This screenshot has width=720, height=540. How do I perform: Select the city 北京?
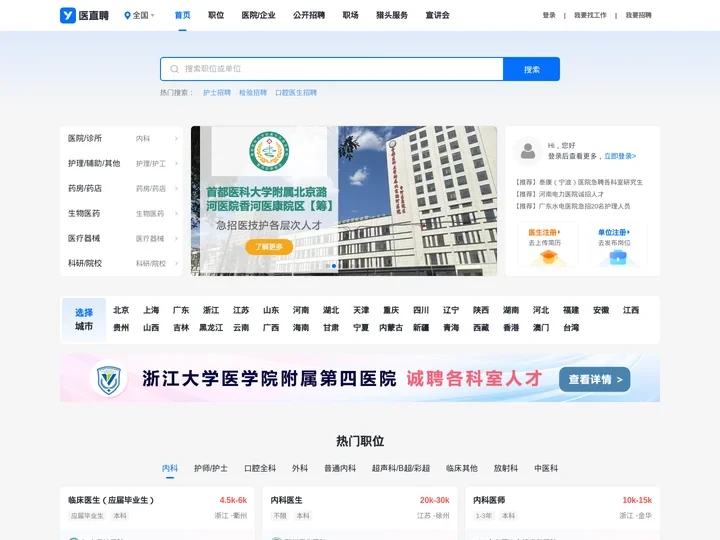(x=121, y=310)
